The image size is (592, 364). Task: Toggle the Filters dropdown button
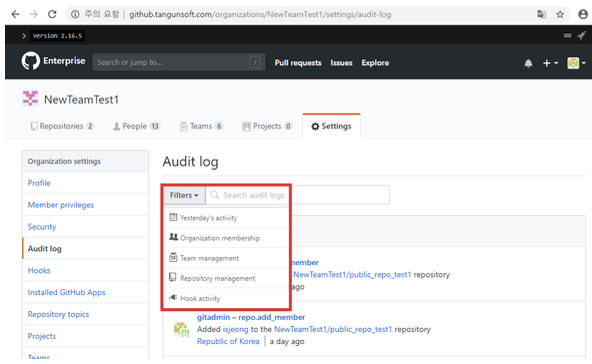coord(184,195)
